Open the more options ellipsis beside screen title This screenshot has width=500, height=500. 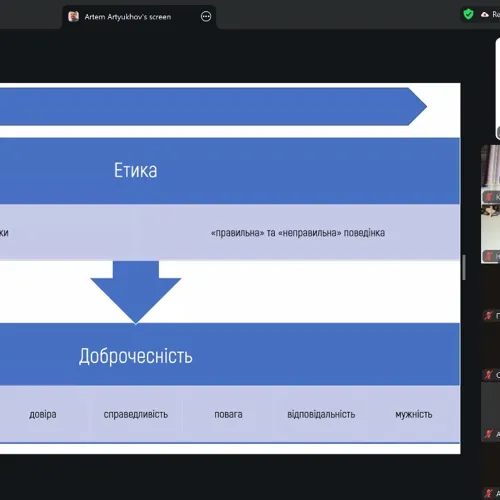206,16
